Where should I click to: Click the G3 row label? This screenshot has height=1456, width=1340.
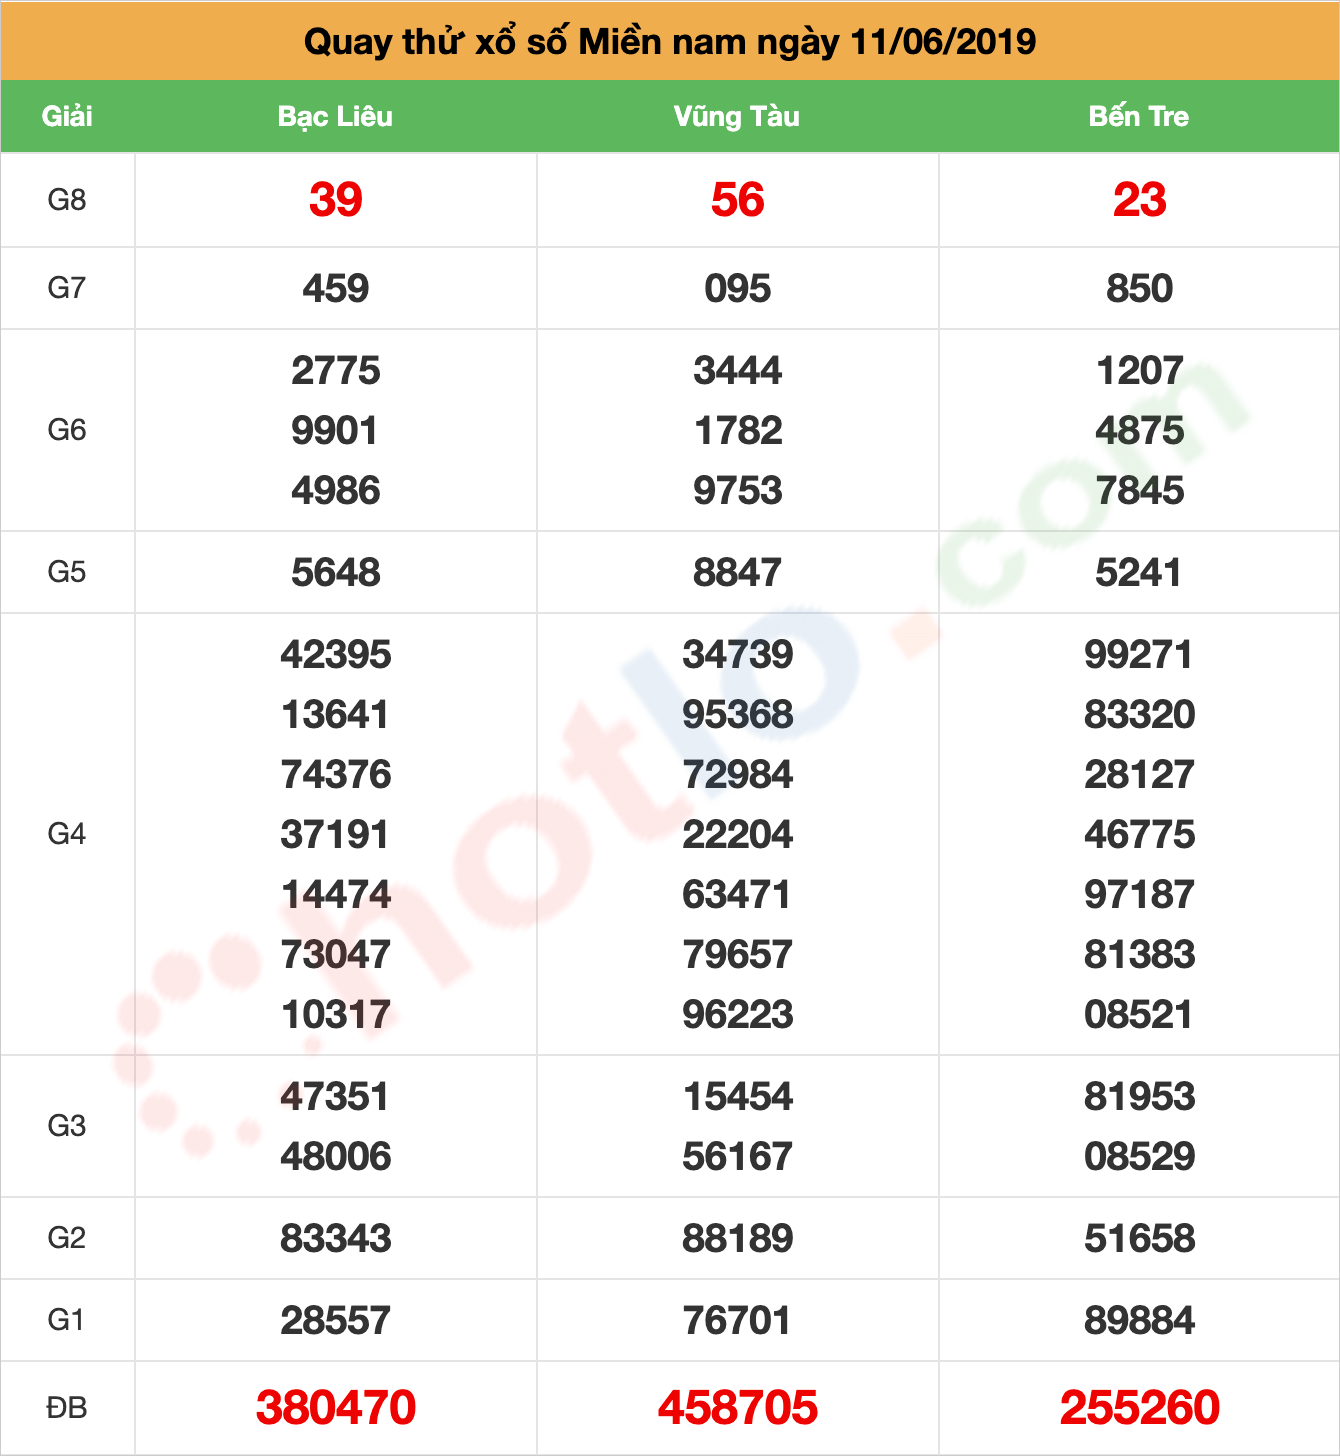point(67,1126)
